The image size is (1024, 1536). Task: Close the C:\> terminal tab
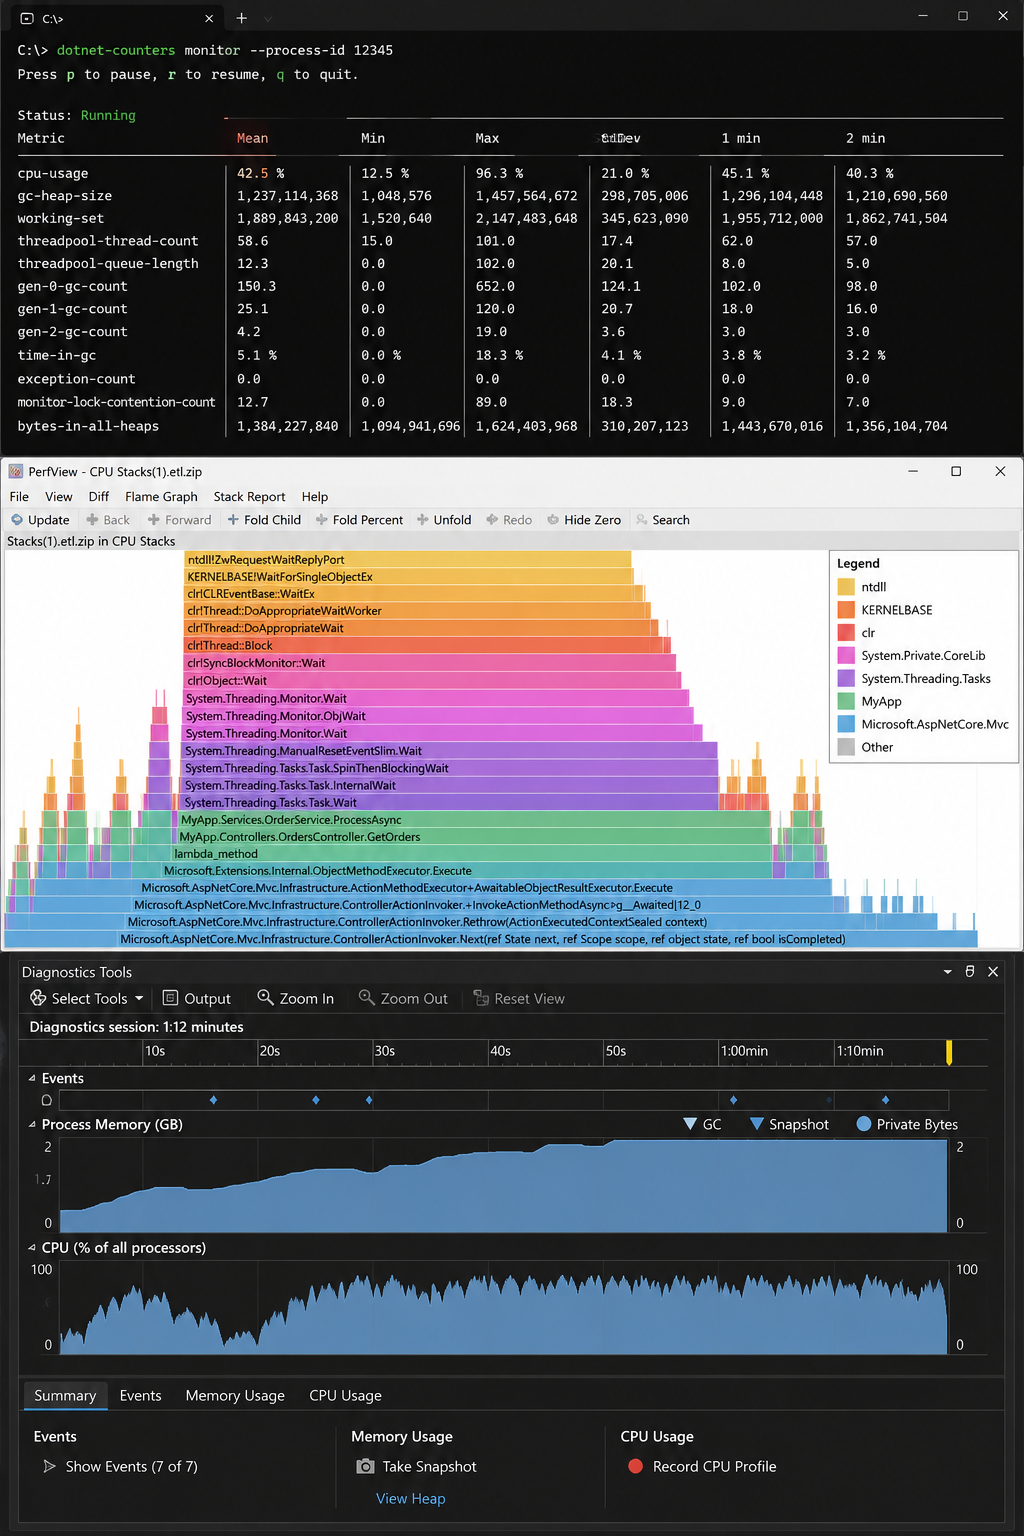[x=209, y=18]
